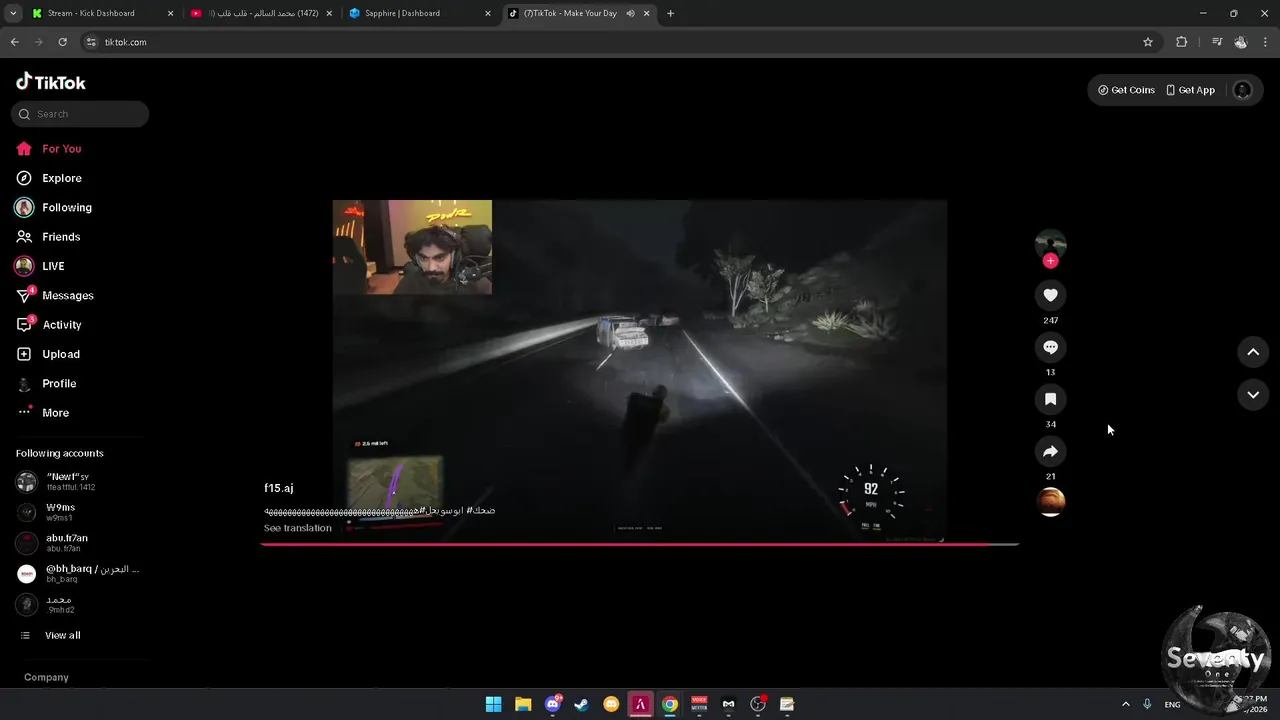View site information icon

(x=91, y=42)
